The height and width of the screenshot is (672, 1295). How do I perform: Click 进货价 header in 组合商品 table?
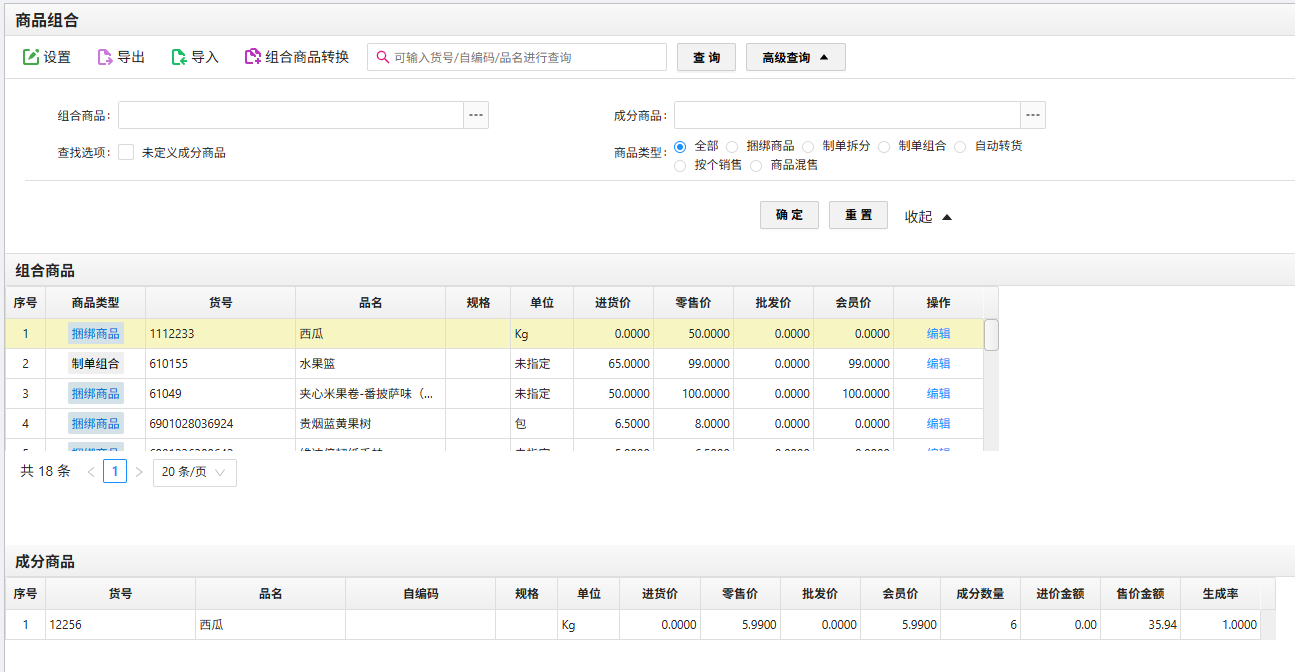pos(614,303)
